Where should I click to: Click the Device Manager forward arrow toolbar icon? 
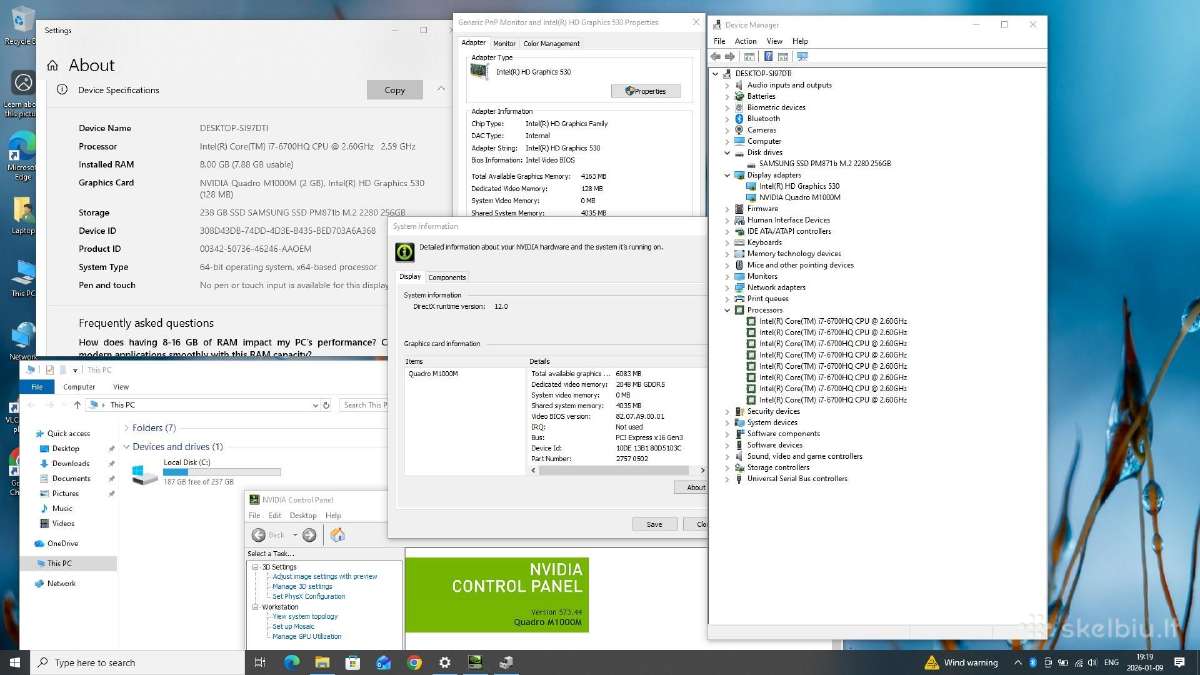pos(730,57)
